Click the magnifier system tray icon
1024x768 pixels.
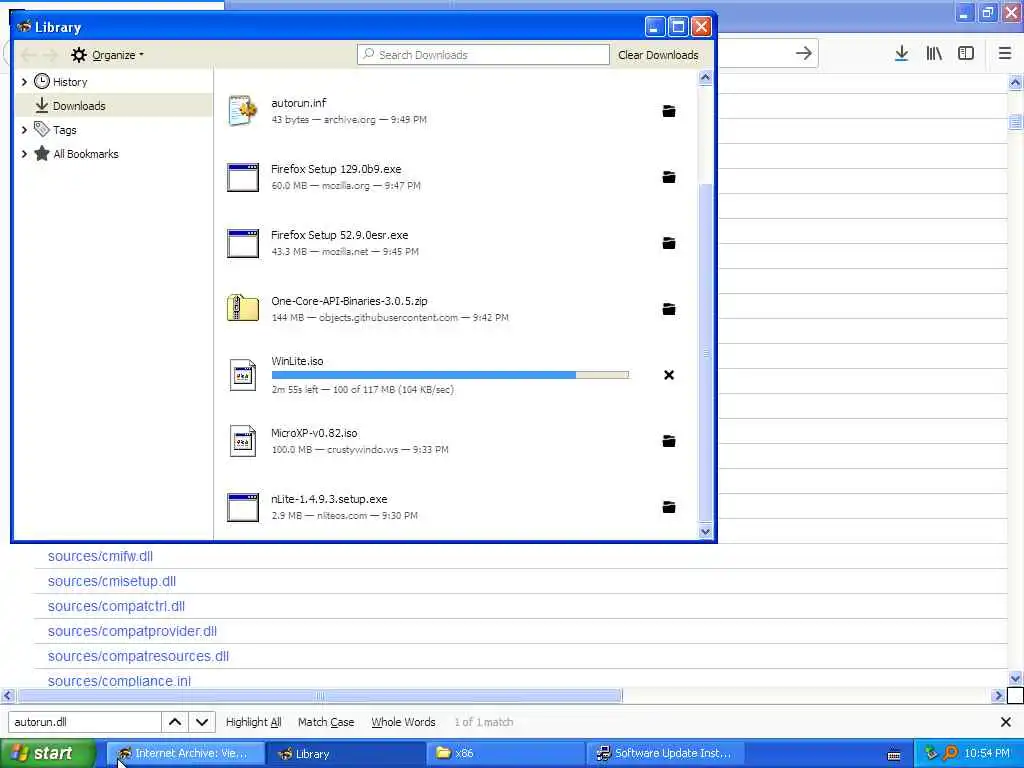[950, 753]
